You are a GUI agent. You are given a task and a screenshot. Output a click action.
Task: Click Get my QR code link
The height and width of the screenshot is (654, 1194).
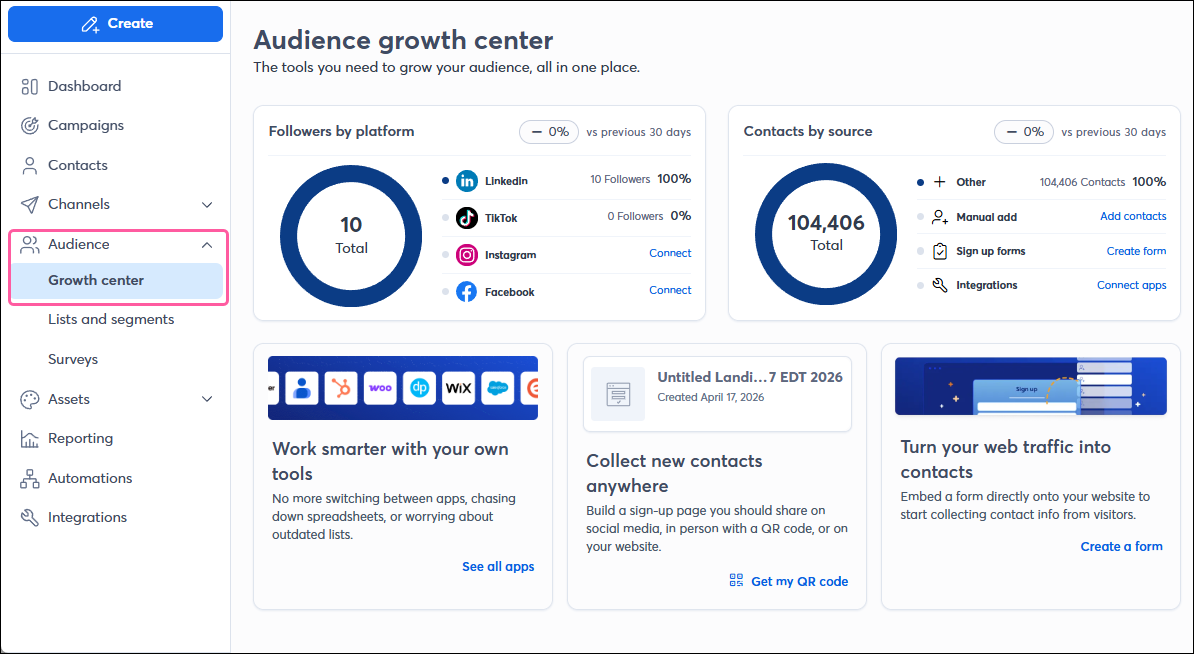point(800,582)
